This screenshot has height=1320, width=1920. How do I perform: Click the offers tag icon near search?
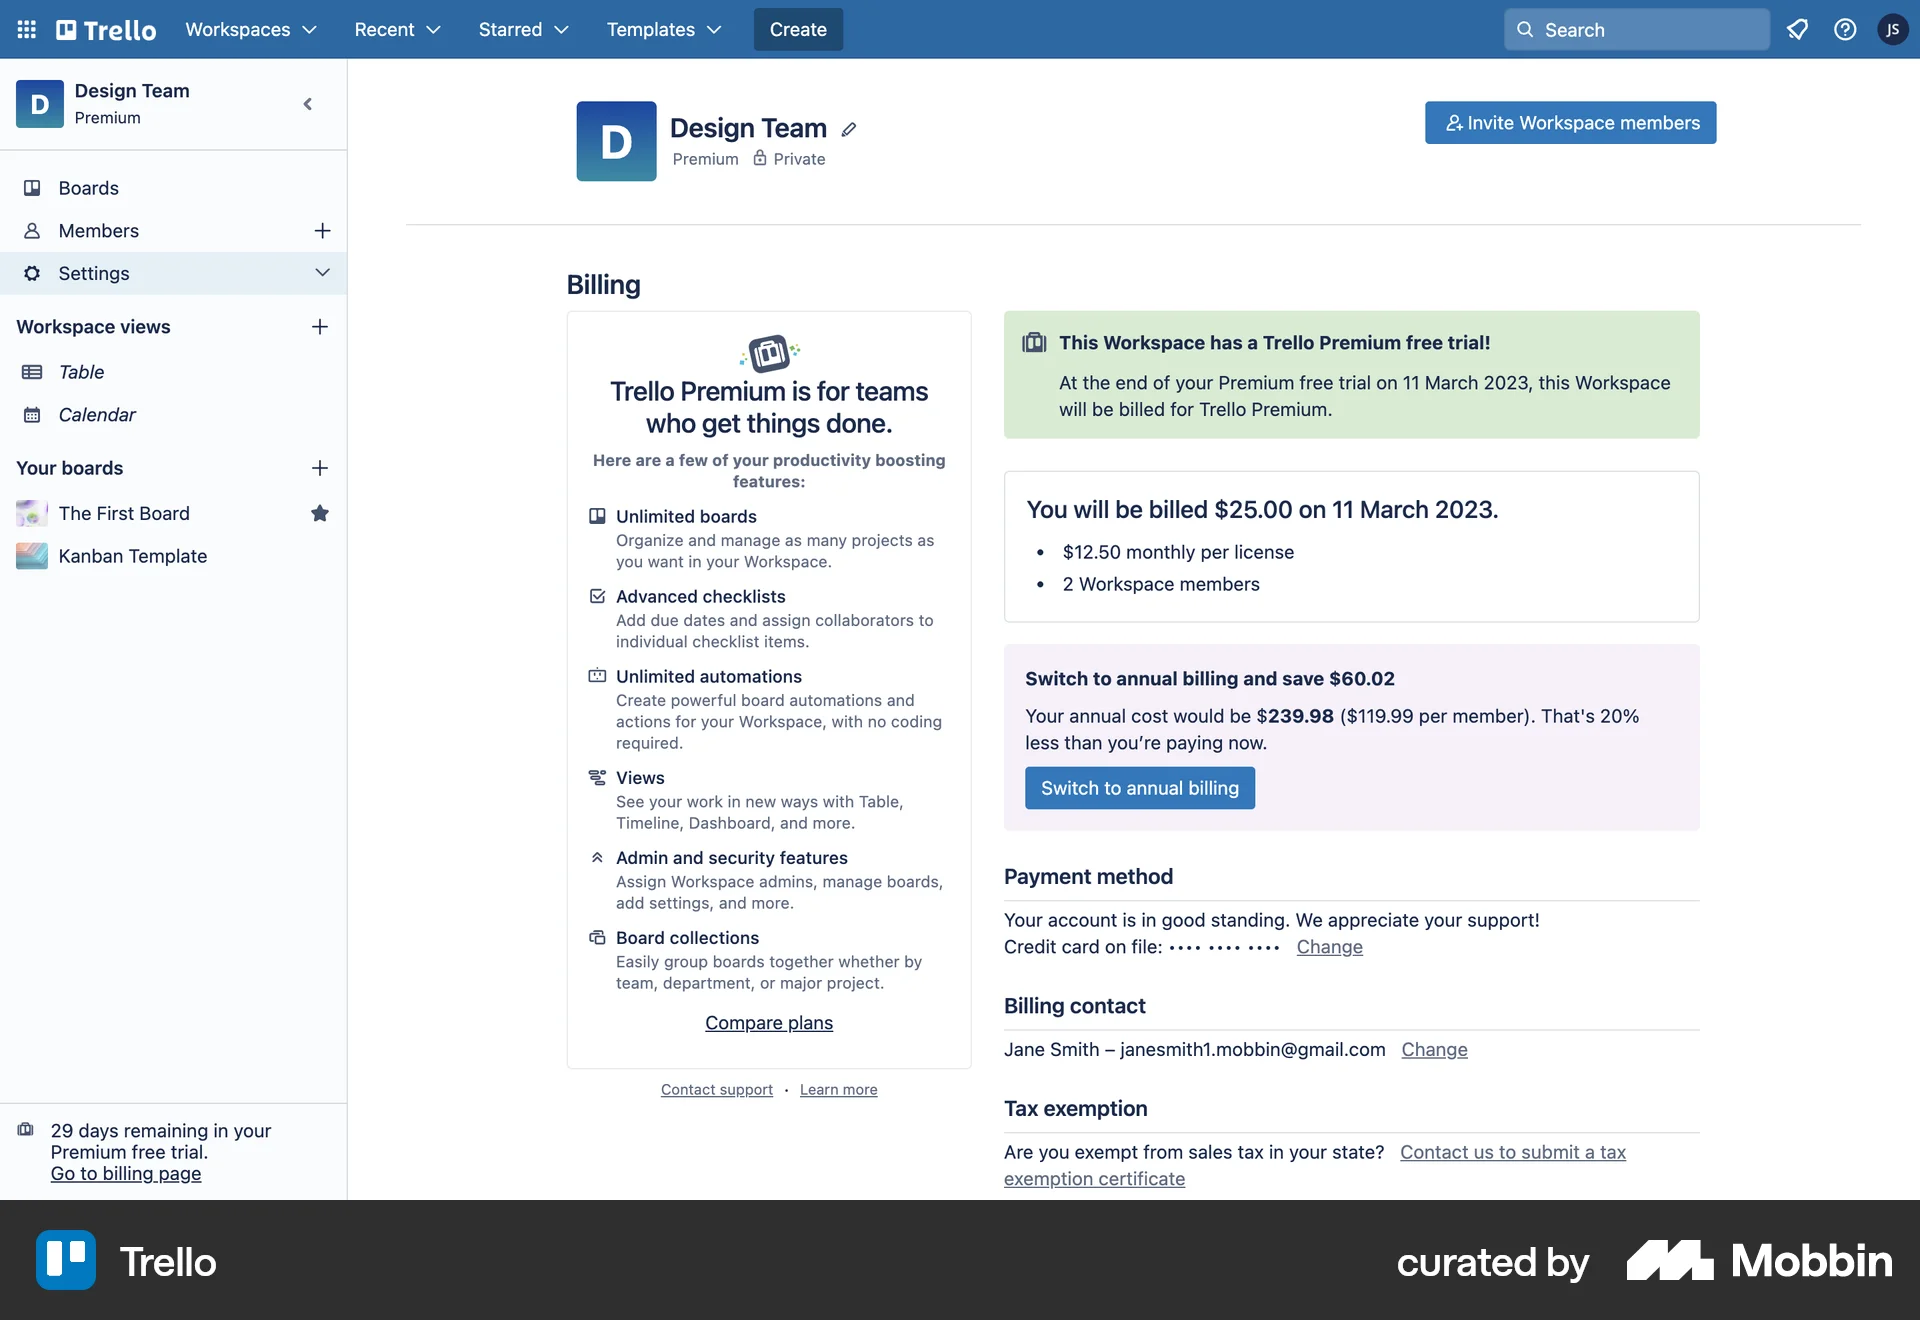(x=1798, y=29)
